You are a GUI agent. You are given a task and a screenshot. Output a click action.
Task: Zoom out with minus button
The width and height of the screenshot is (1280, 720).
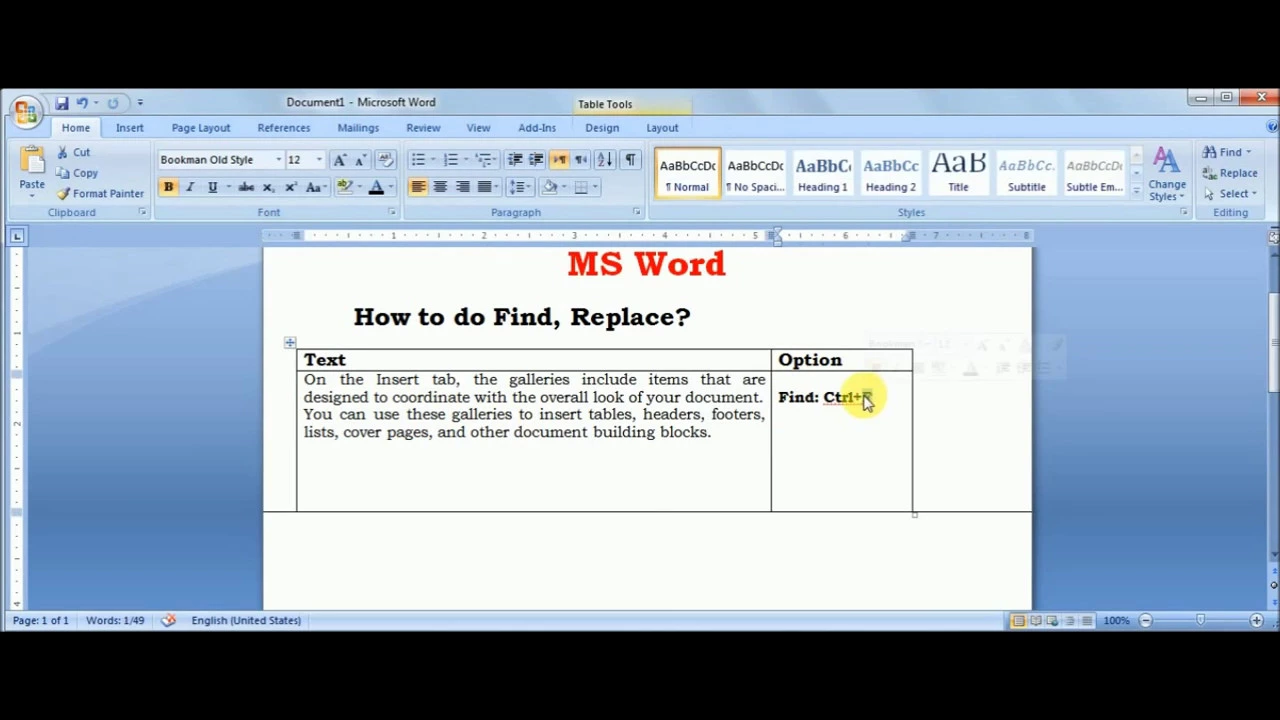1146,621
